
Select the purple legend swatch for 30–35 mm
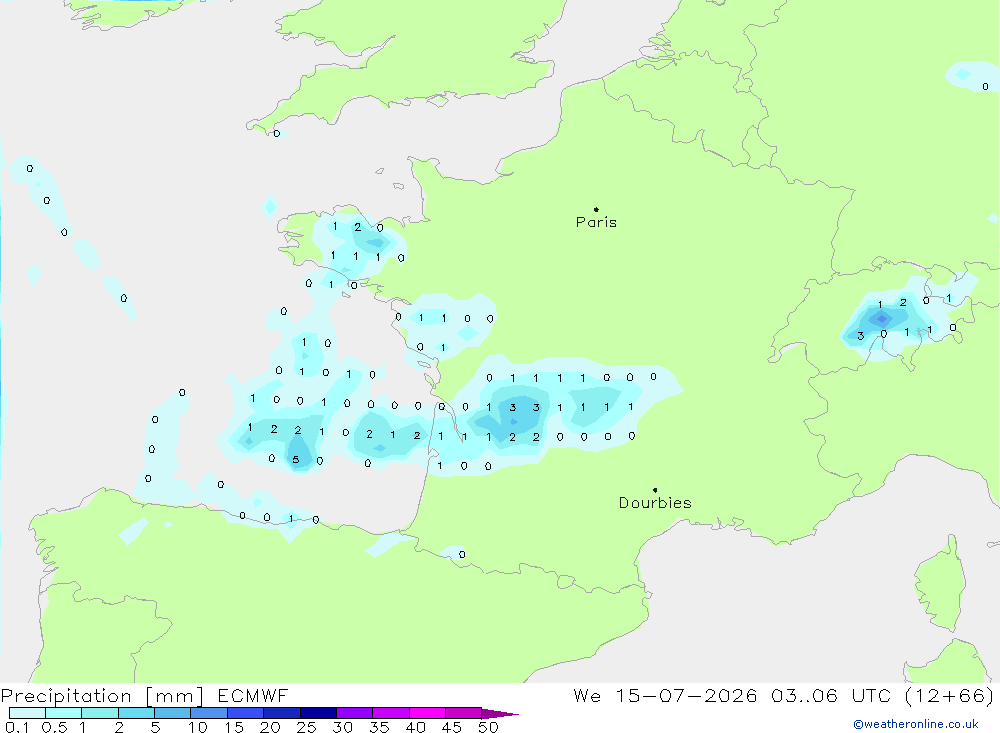(354, 713)
